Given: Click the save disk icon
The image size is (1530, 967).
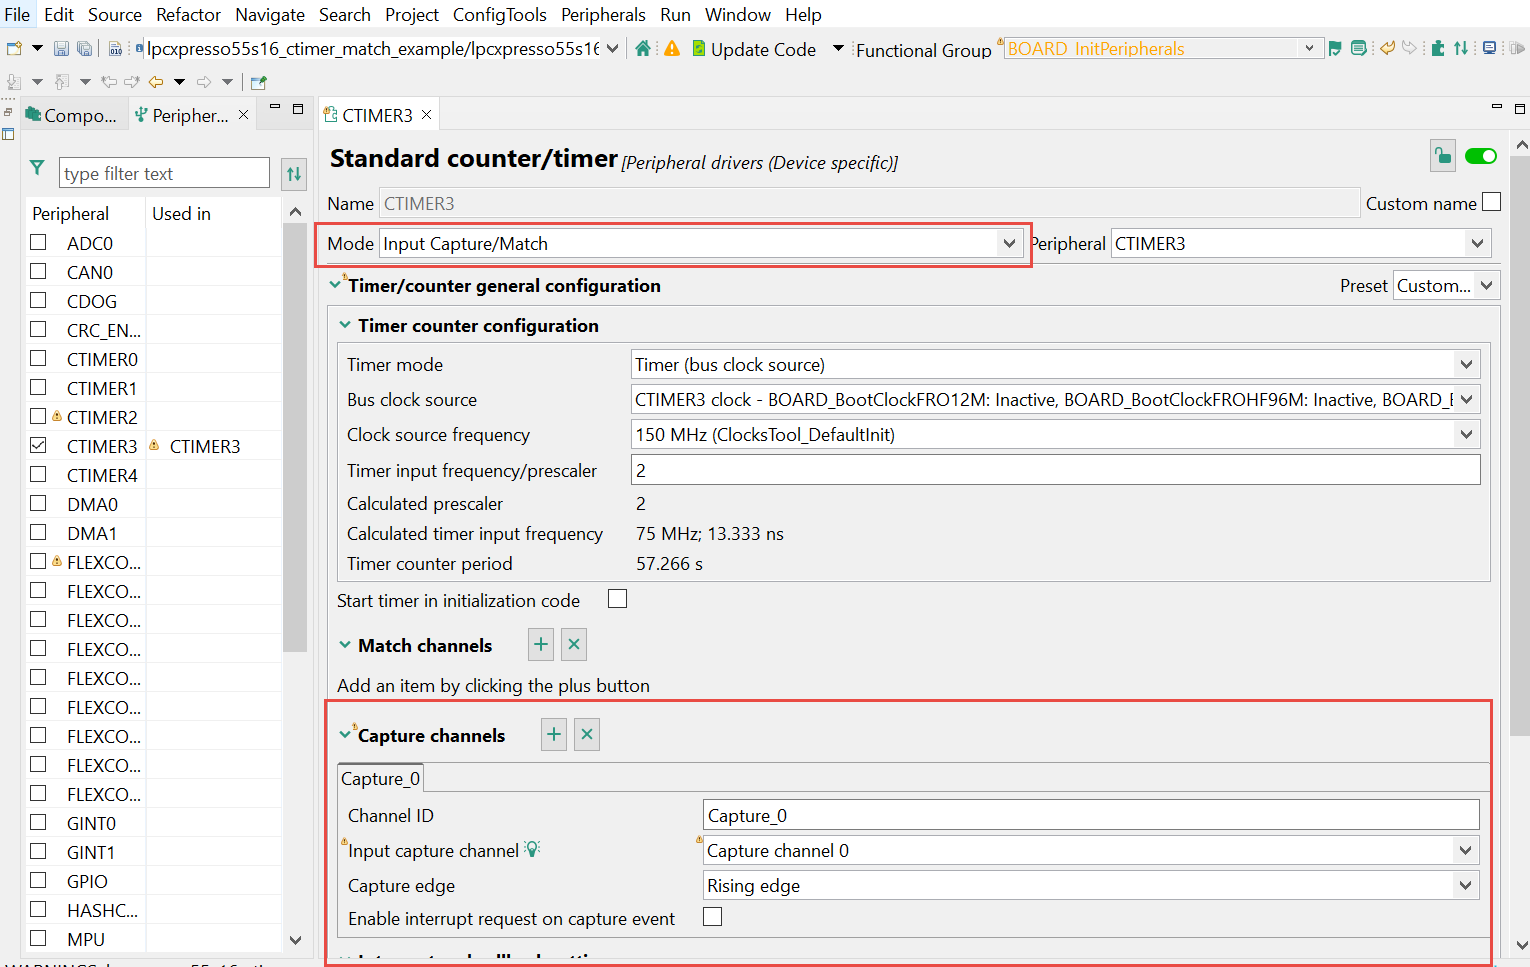Looking at the screenshot, I should point(61,49).
